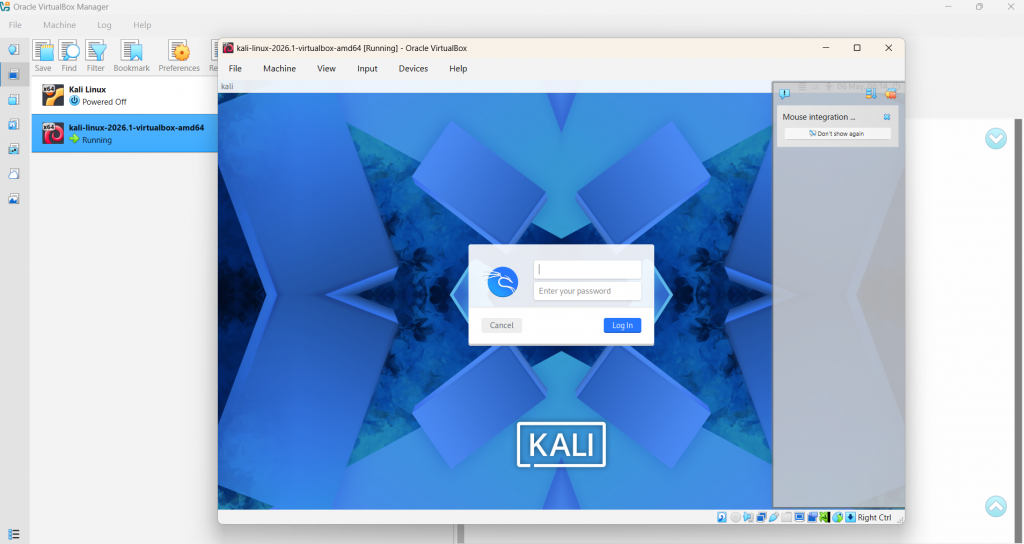Click the optical disc icon in VM status bar
The width and height of the screenshot is (1024, 544).
pos(735,517)
